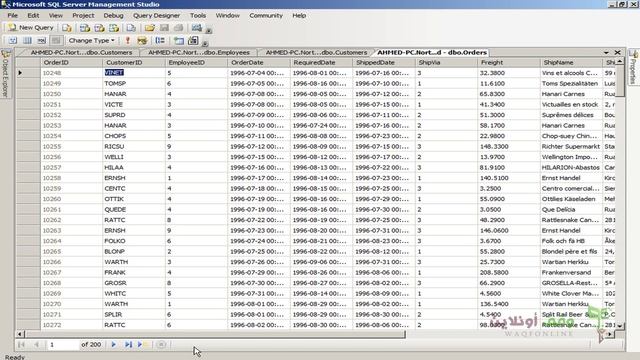
Task: Click the Add New Derived Table icon
Action: click(x=193, y=40)
